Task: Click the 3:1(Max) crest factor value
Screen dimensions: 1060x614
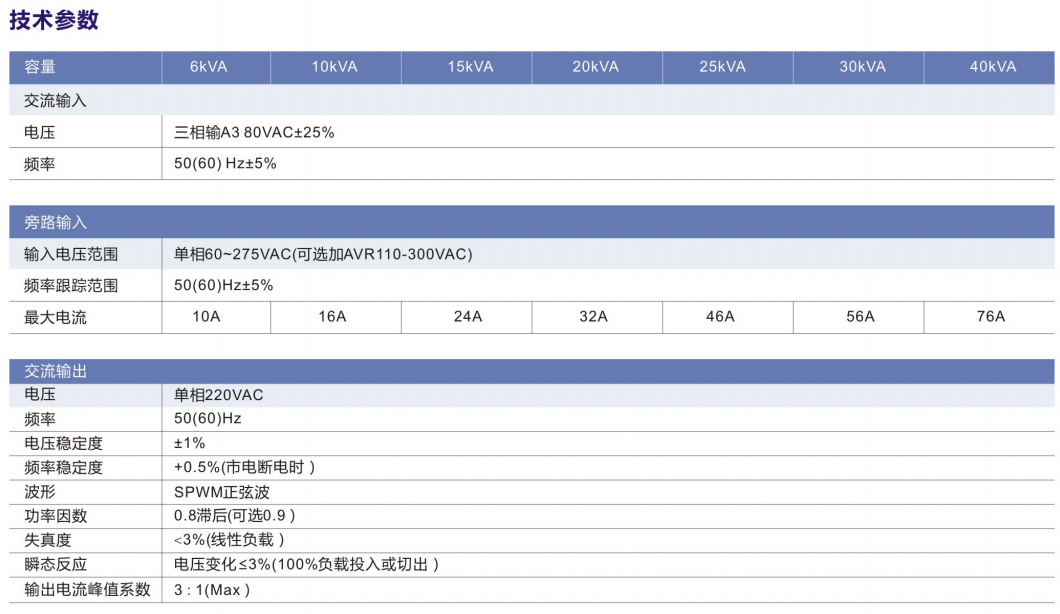Action: click(x=212, y=590)
